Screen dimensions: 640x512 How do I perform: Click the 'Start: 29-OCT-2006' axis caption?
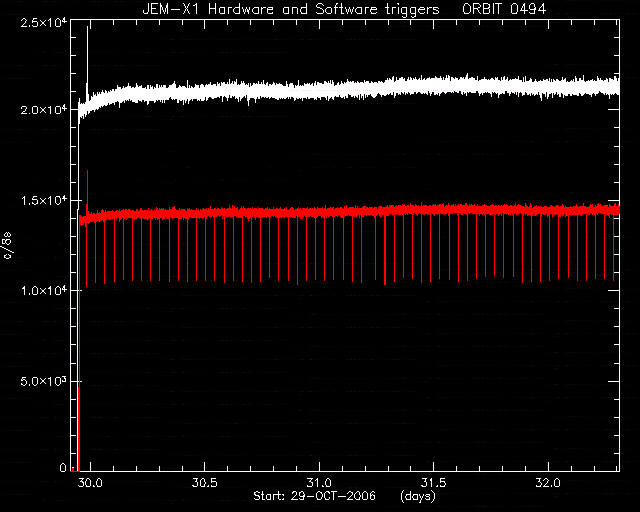314,496
